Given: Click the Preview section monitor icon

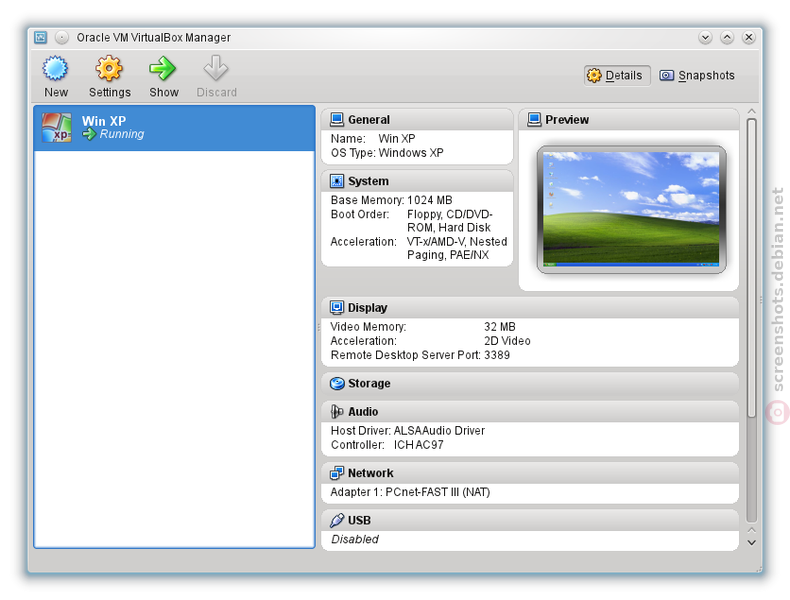Looking at the screenshot, I should [534, 120].
